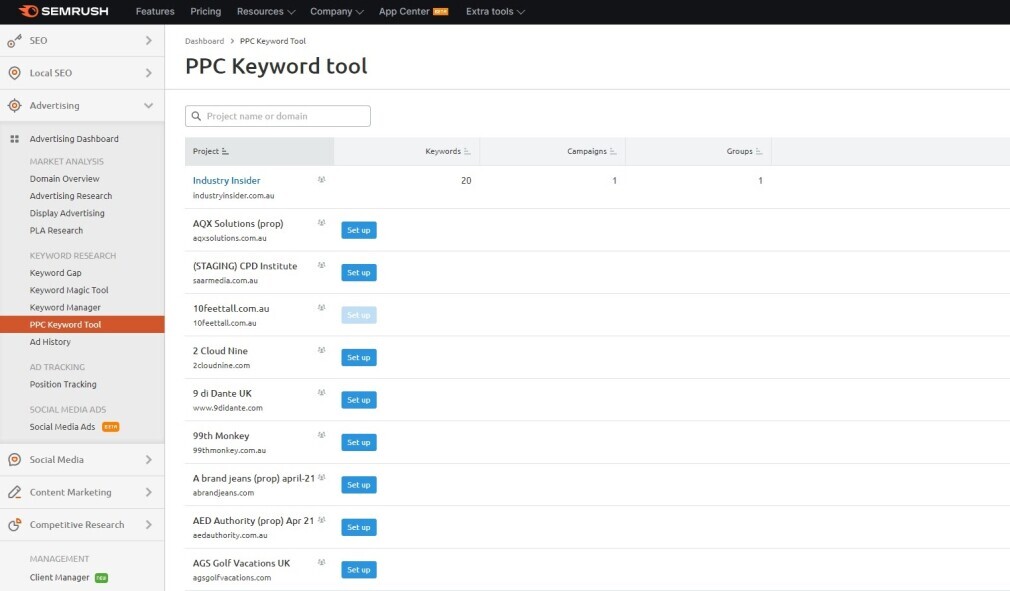Click Set up for A brand jeans
Viewport: 1010px width, 591px height.
(x=359, y=485)
